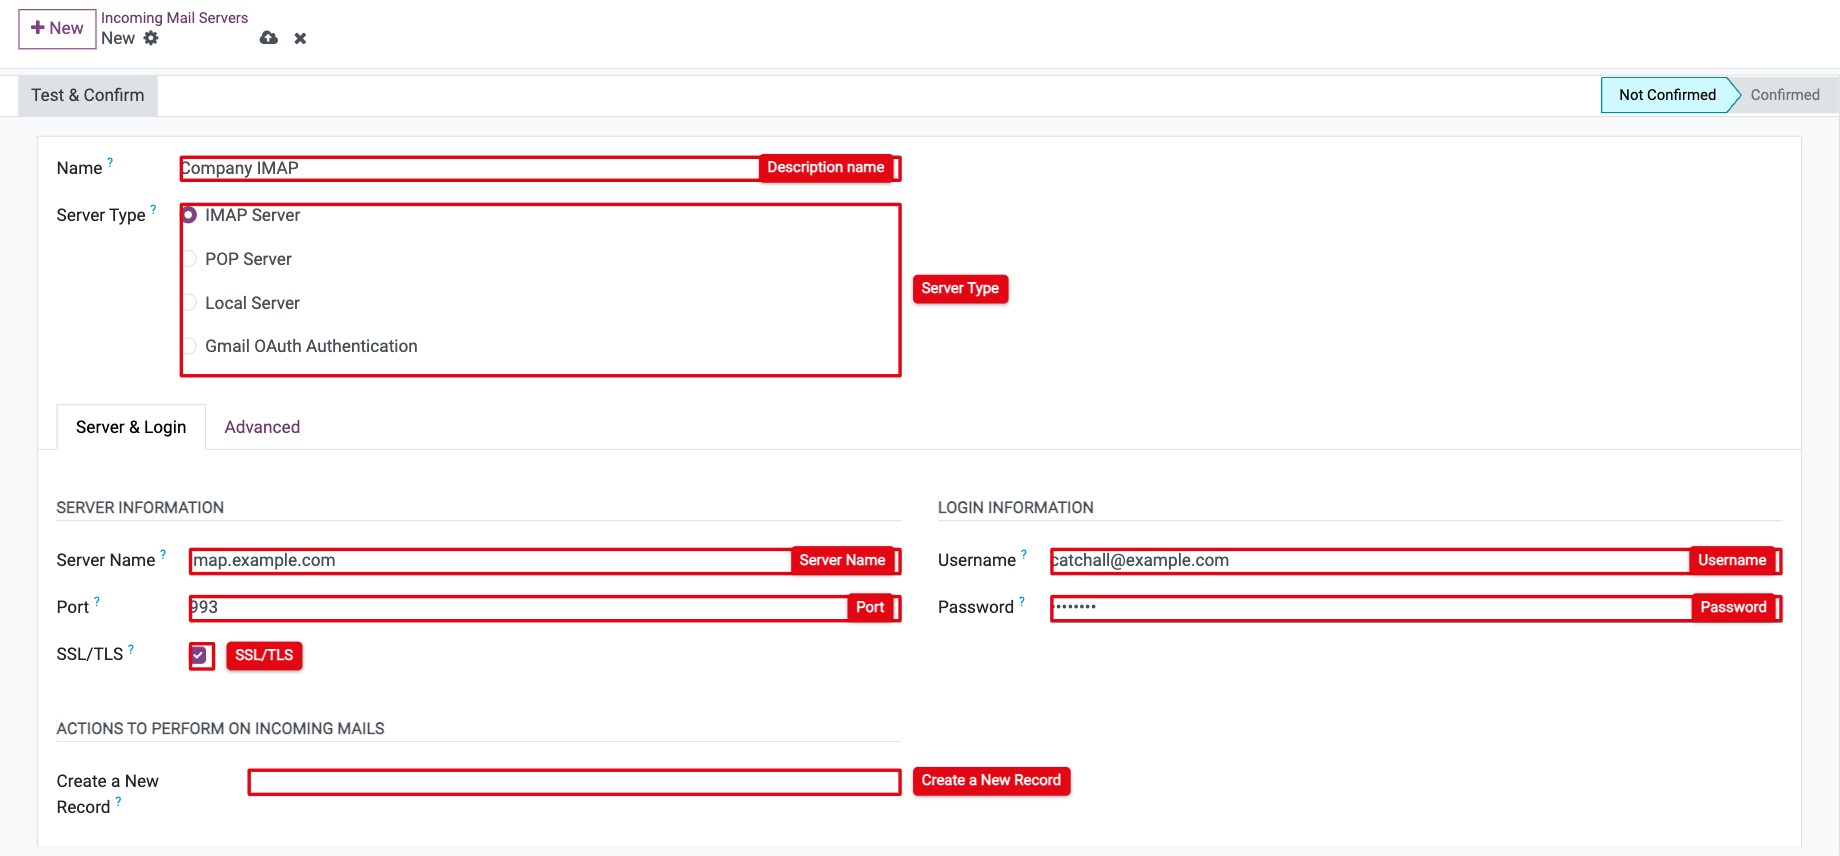Toggle the SSL/TLS checkbox
The image size is (1840, 856).
coord(199,655)
